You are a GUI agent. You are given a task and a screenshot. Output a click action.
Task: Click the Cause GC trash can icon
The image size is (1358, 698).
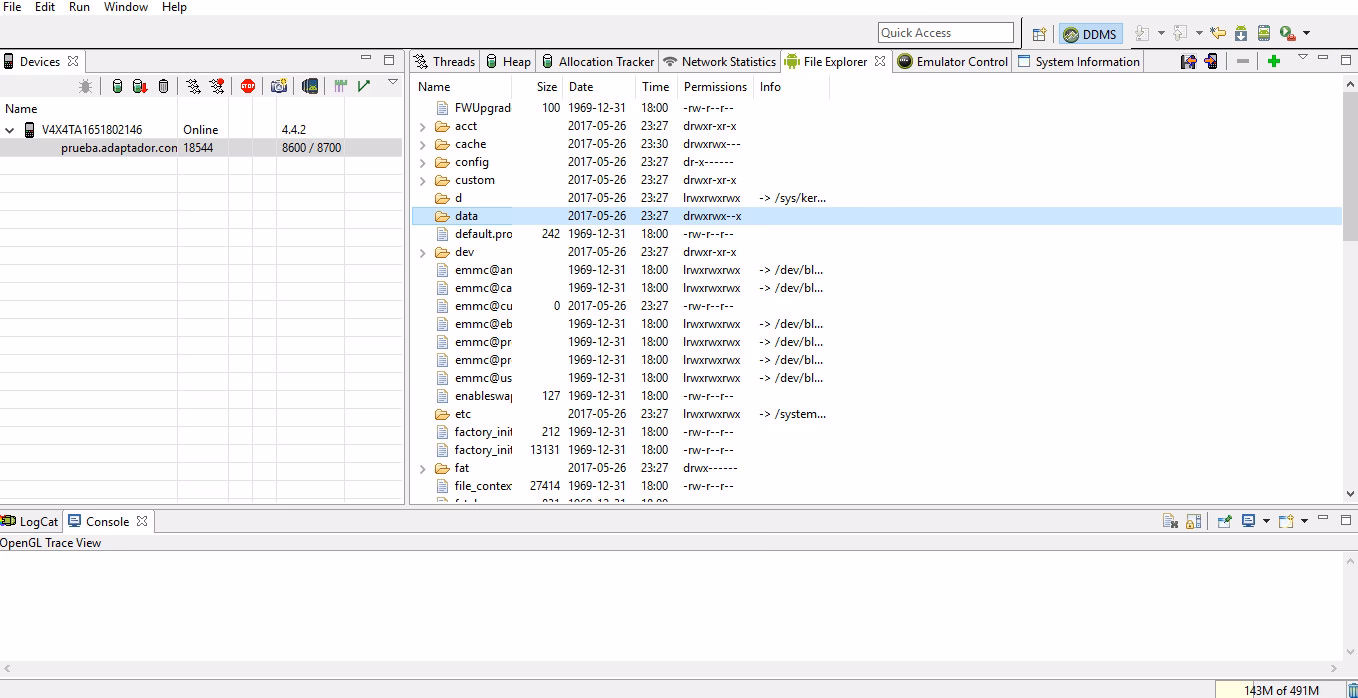coord(164,87)
